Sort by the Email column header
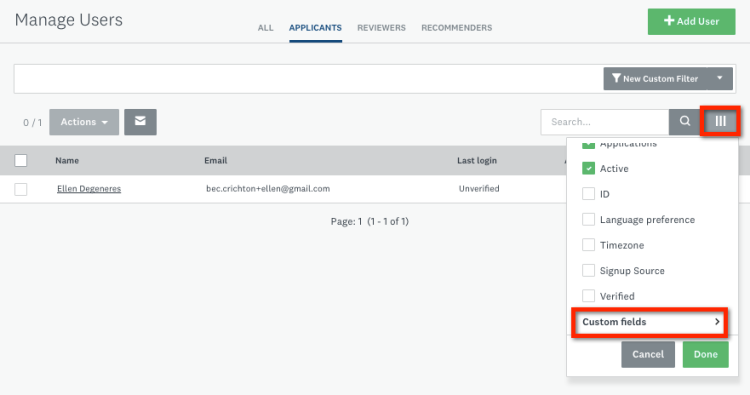This screenshot has height=395, width=750. coord(216,161)
